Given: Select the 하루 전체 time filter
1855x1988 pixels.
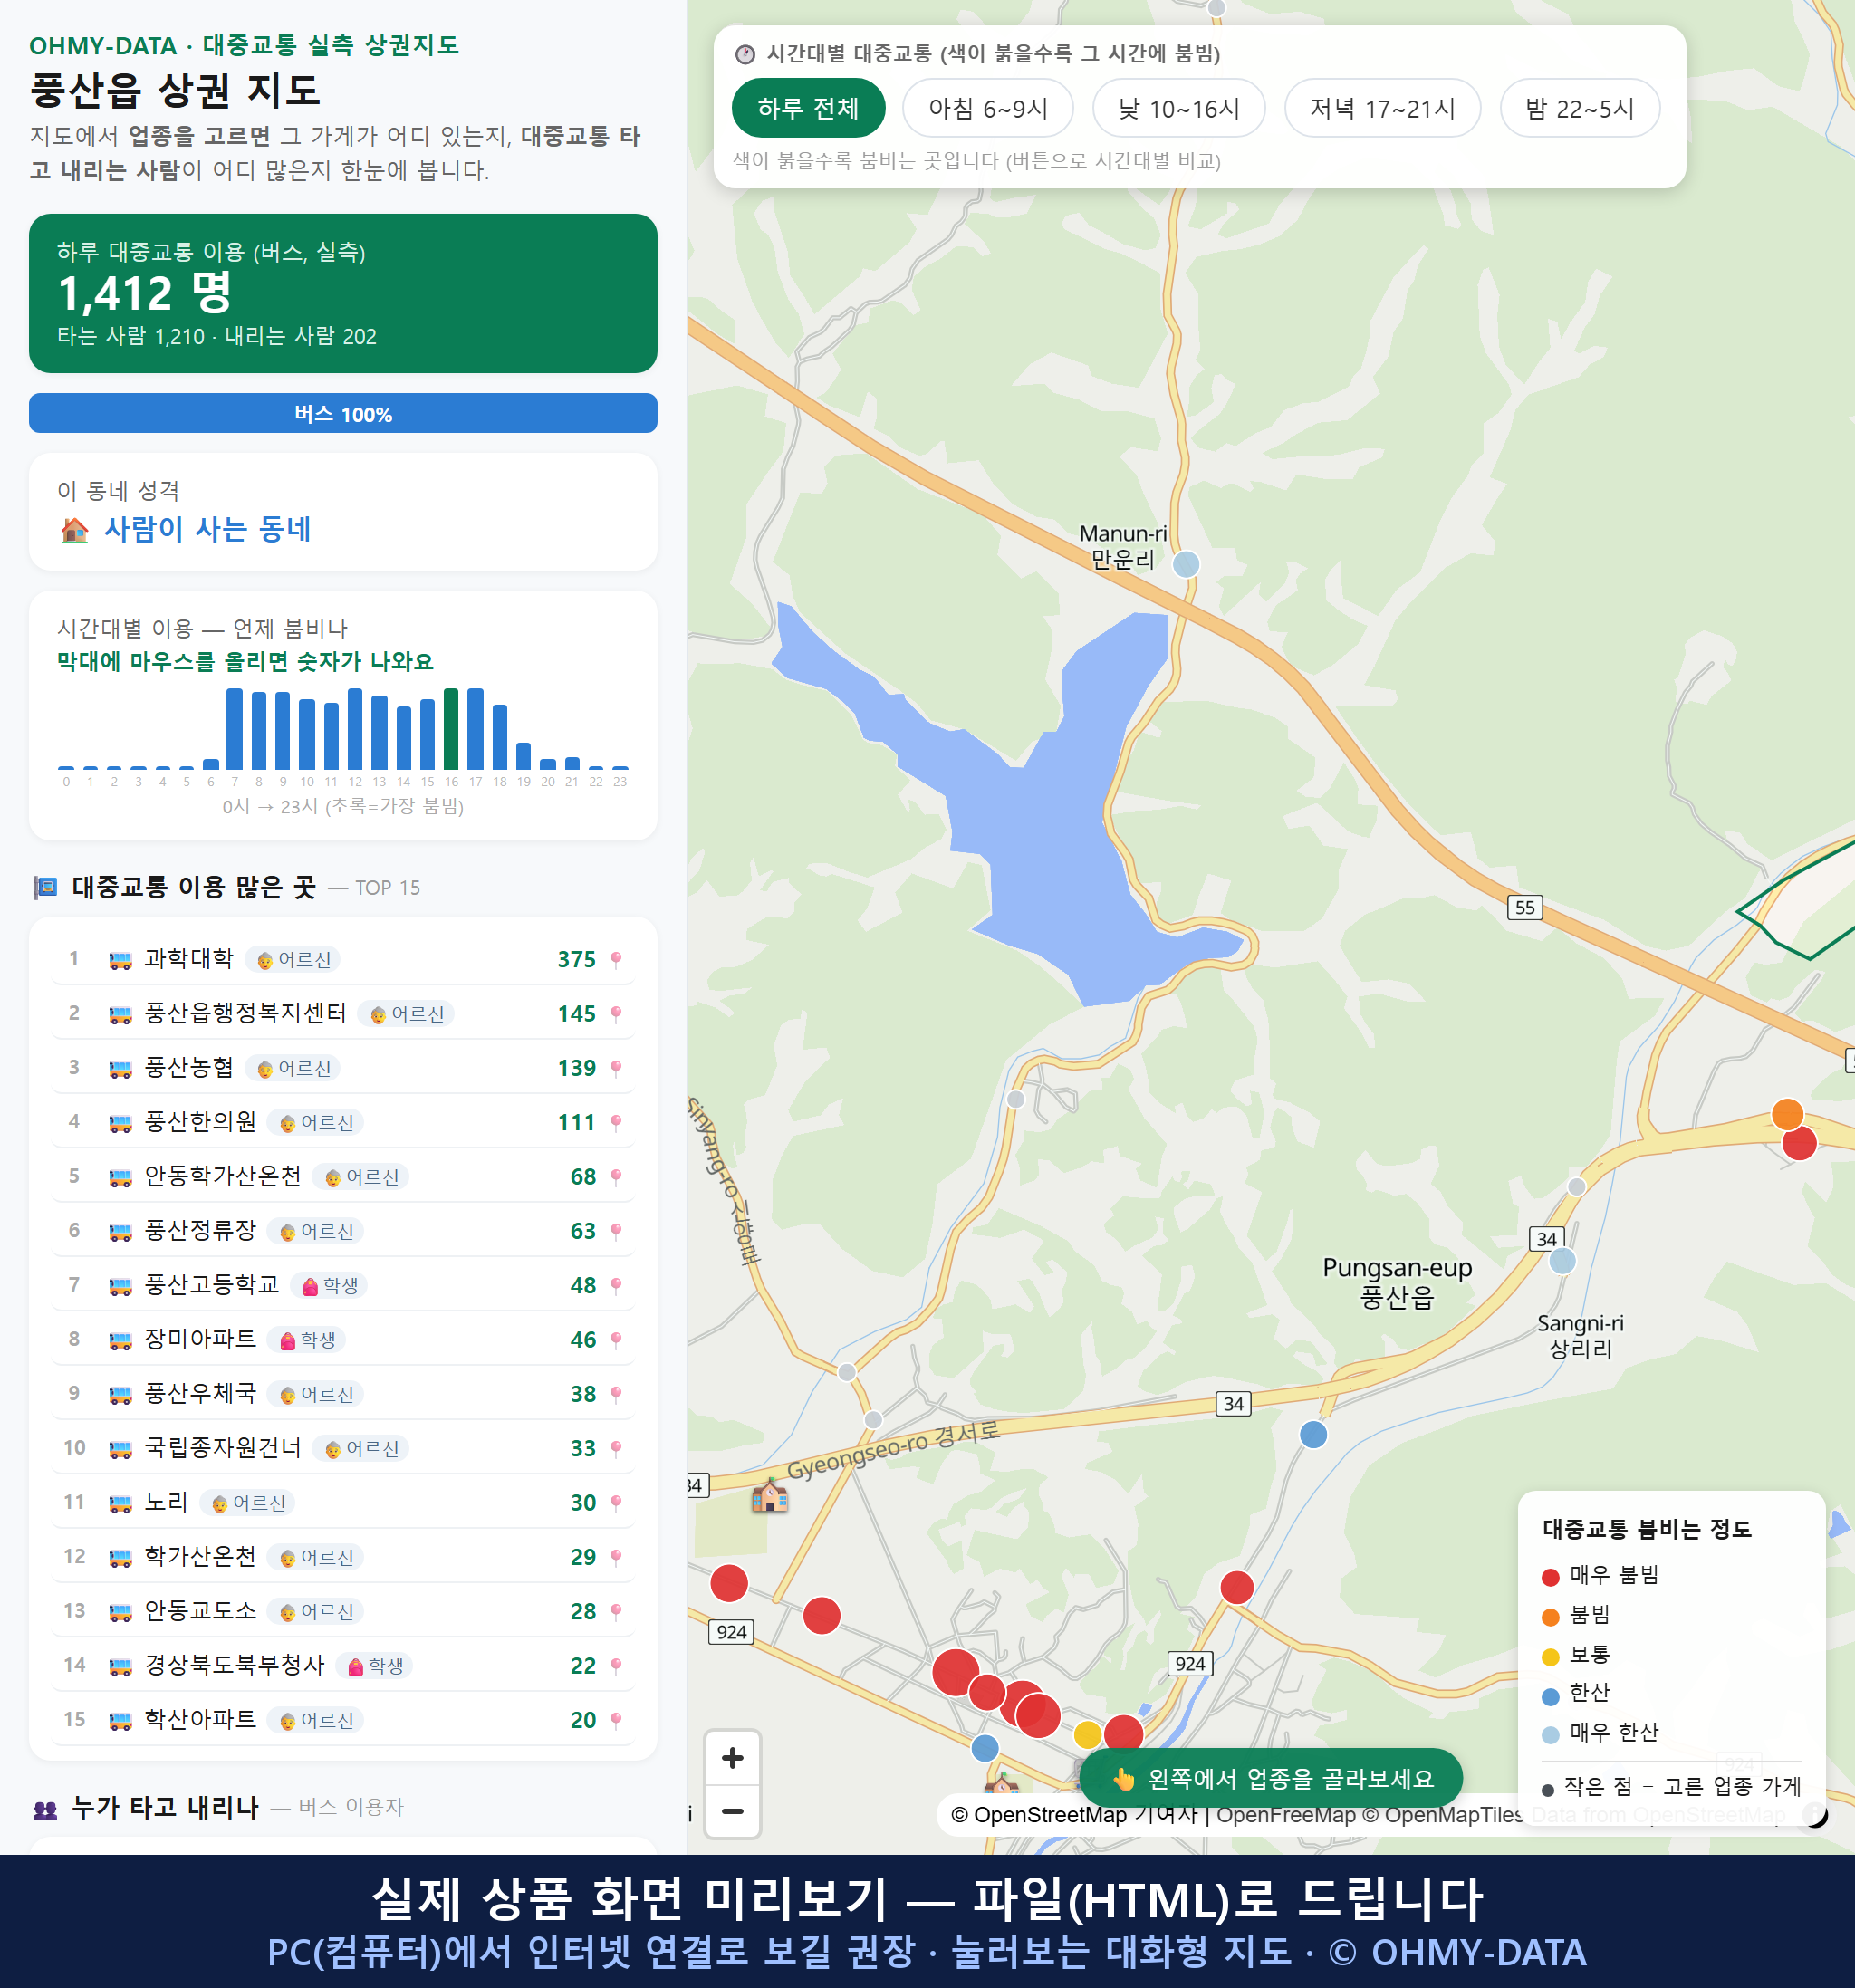Looking at the screenshot, I should 808,108.
